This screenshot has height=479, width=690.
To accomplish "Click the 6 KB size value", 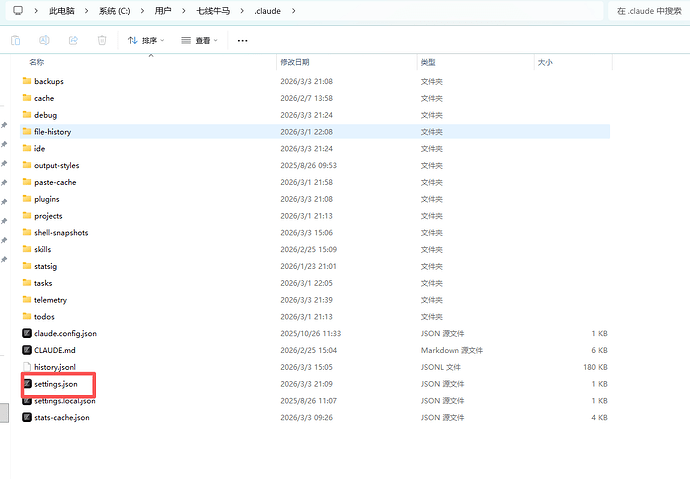I will (x=599, y=351).
